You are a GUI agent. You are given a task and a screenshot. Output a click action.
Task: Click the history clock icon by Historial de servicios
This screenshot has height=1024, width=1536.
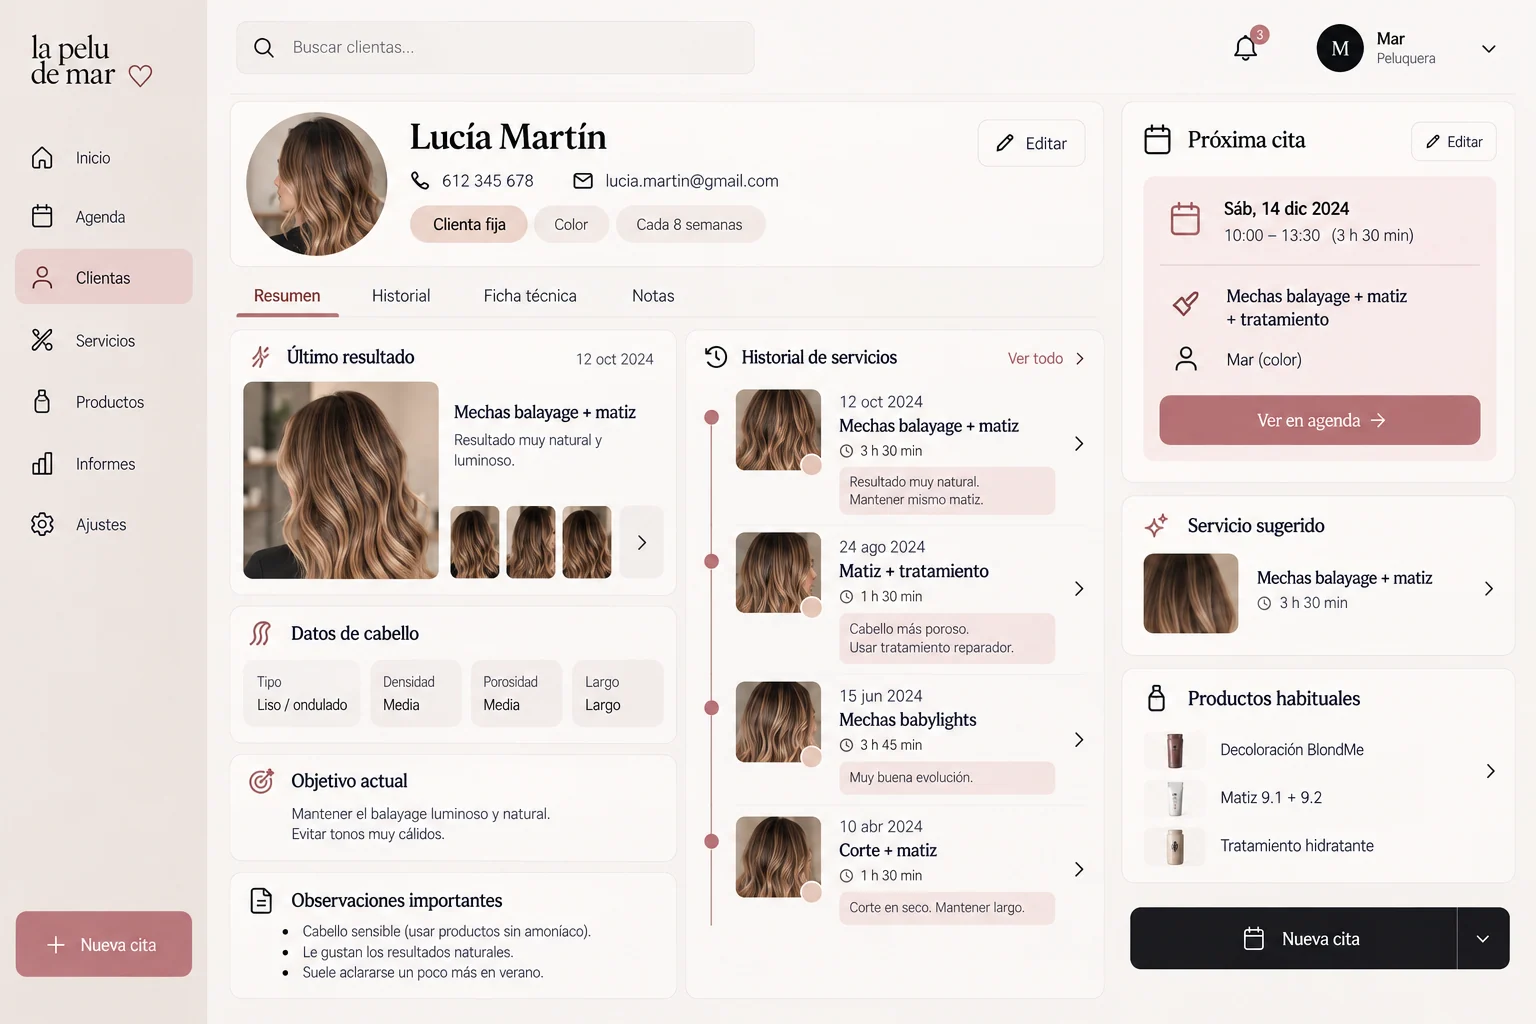point(716,357)
